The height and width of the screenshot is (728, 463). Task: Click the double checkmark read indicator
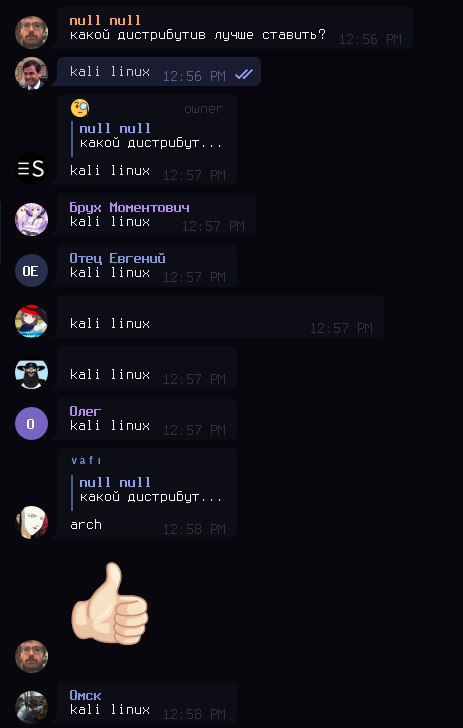coord(244,74)
